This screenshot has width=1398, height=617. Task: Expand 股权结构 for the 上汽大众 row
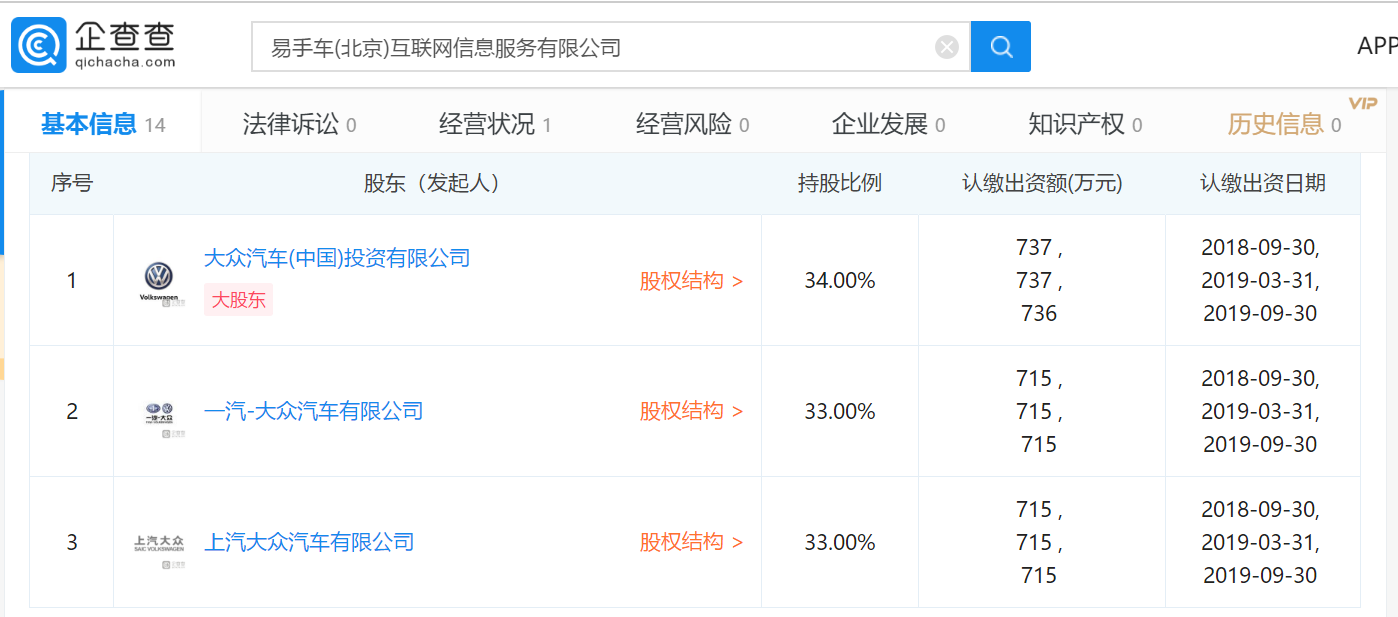tap(690, 543)
